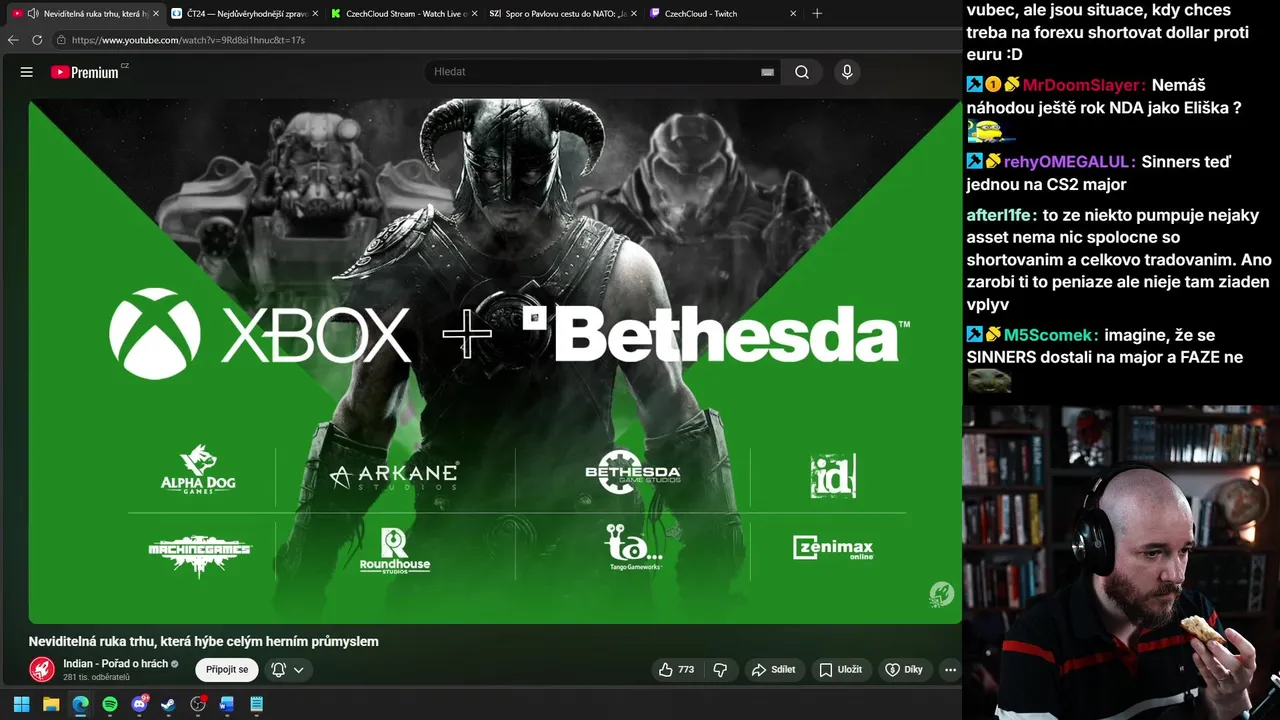The width and height of the screenshot is (1280, 720).
Task: Open Indian - Pořad o hrách channel link
Action: tap(115, 664)
